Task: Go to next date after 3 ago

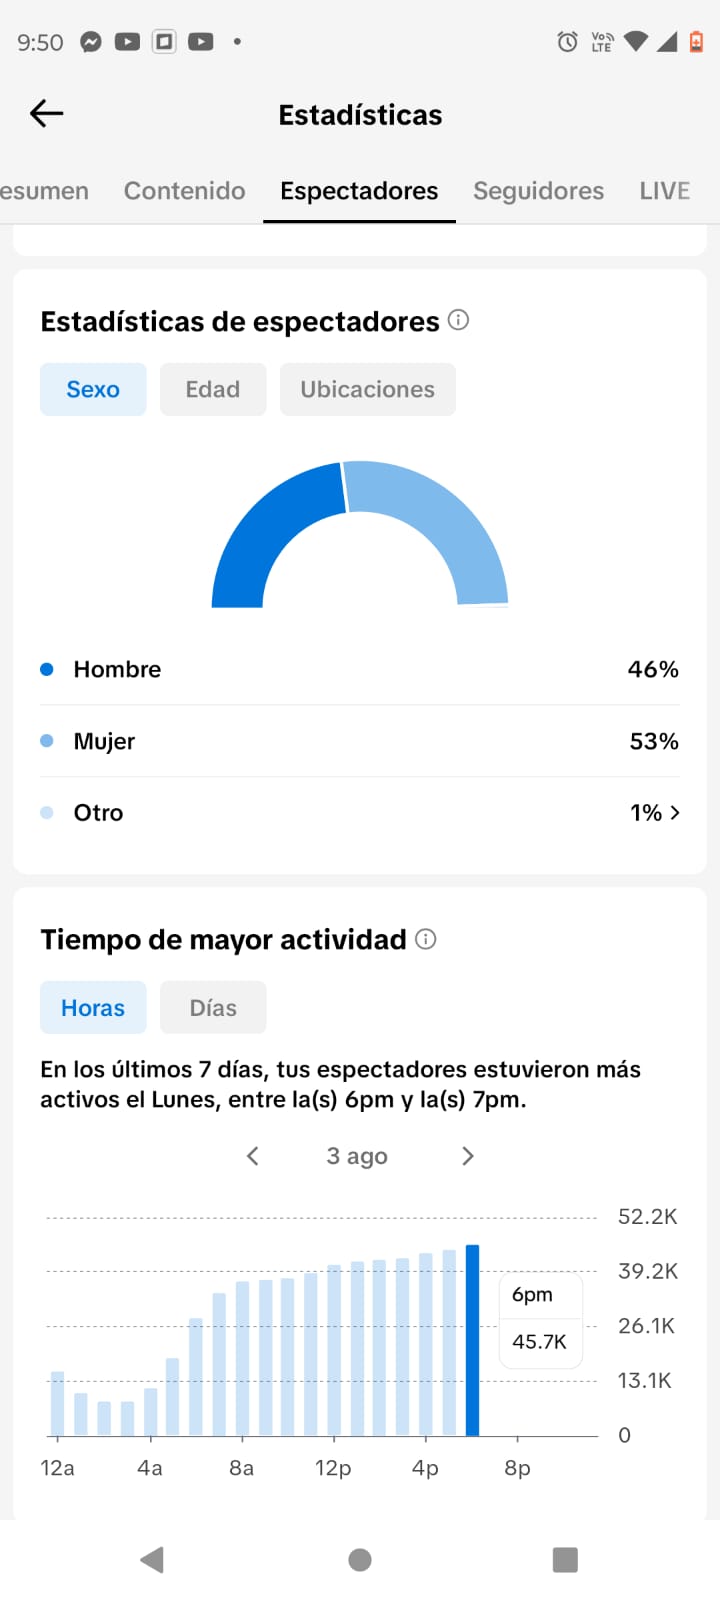Action: click(467, 1156)
